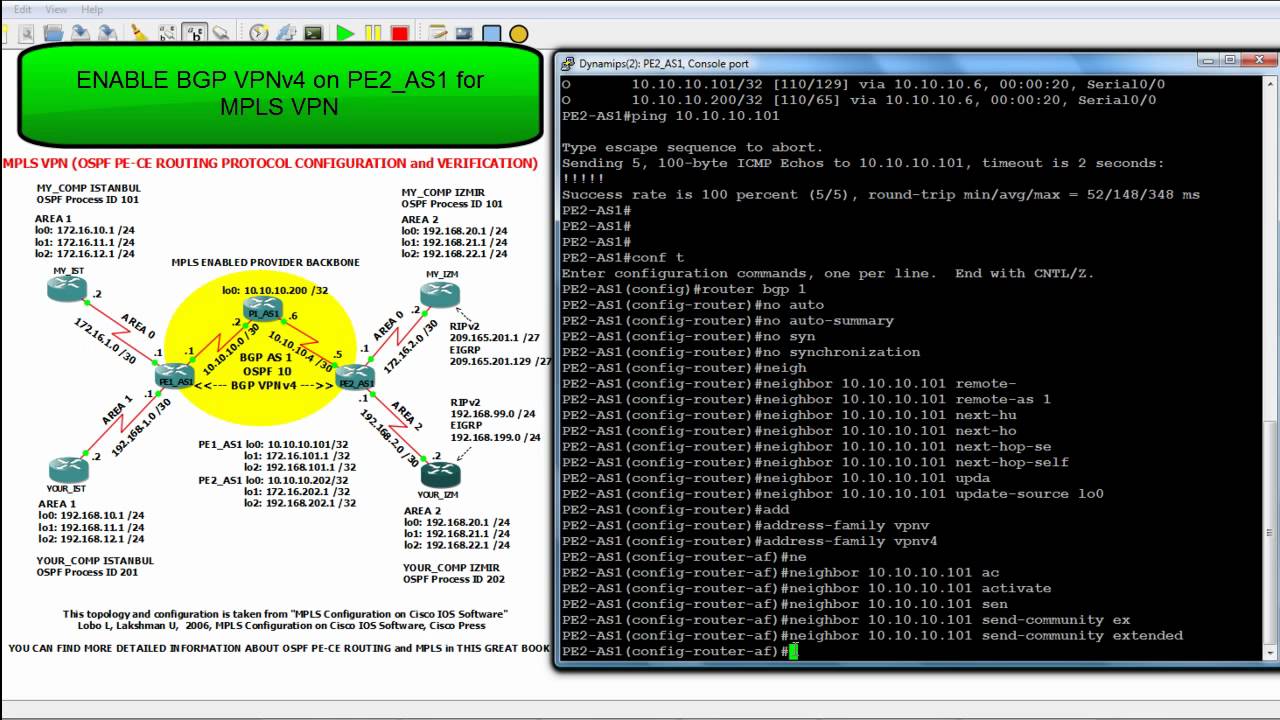This screenshot has width=1280, height=720.
Task: Click the 'next-hop-self' console line
Action: [815, 462]
